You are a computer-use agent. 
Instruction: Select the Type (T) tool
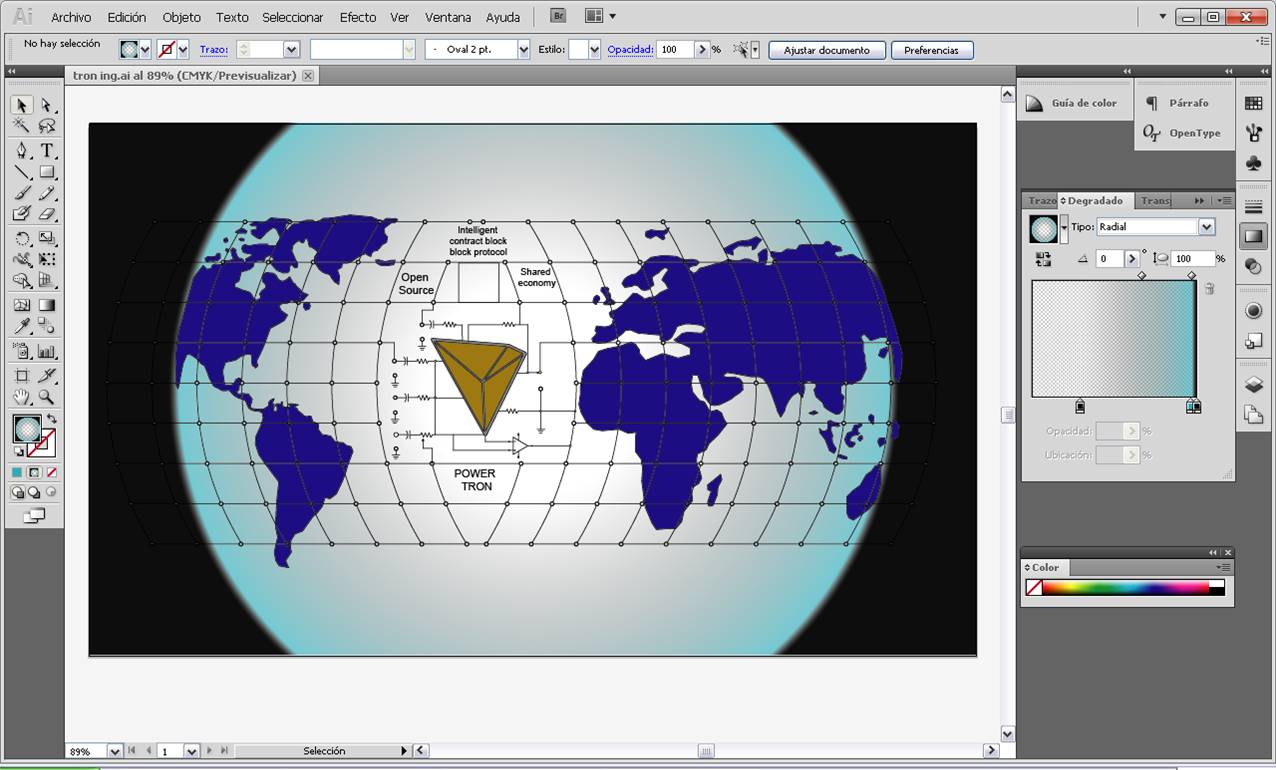[x=46, y=151]
